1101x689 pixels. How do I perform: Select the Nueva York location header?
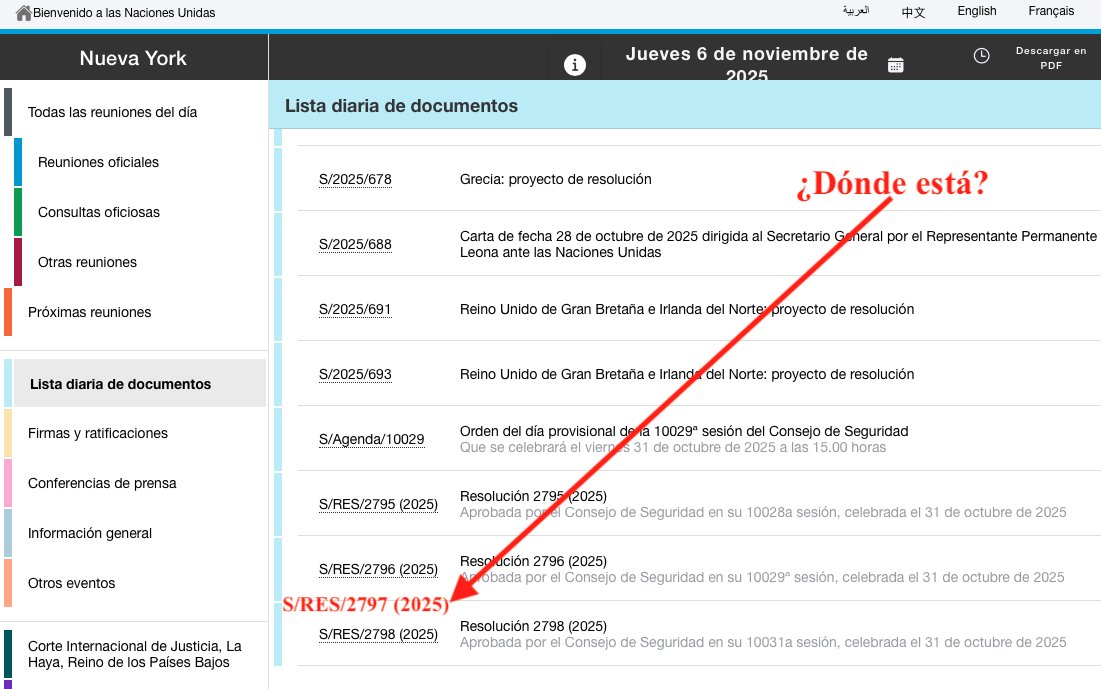click(x=133, y=58)
